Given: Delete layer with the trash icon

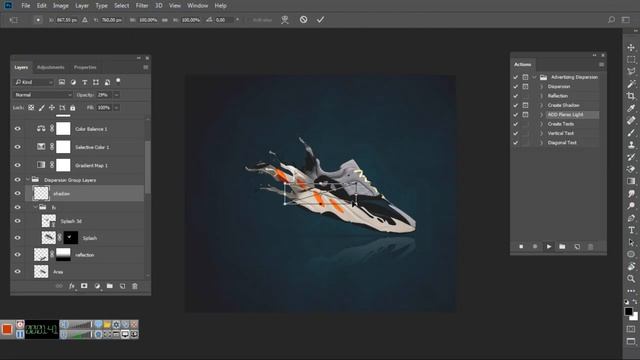Looking at the screenshot, I should point(135,286).
